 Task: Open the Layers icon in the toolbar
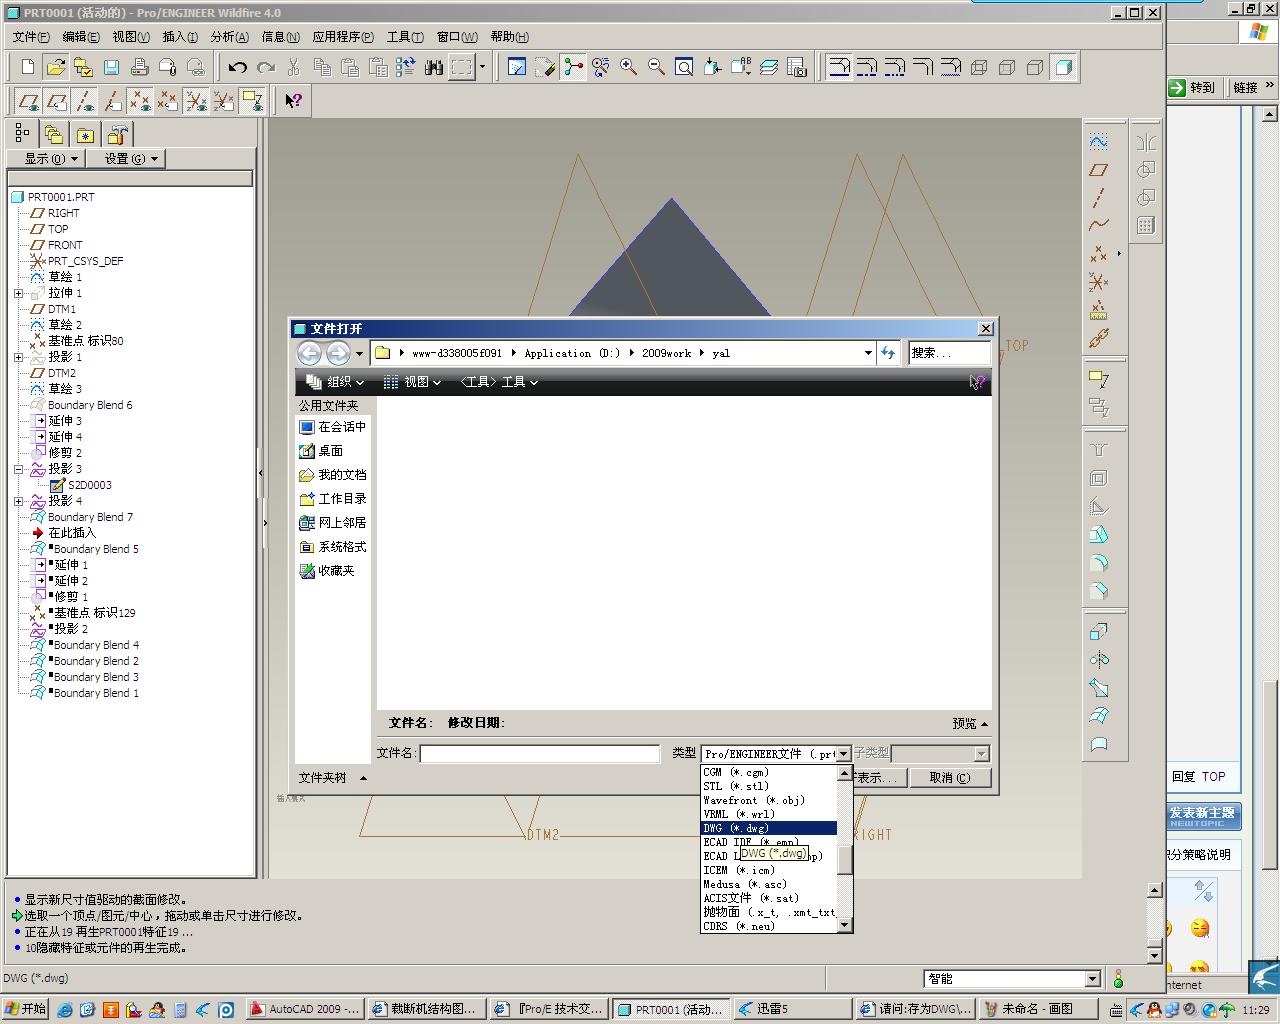769,67
